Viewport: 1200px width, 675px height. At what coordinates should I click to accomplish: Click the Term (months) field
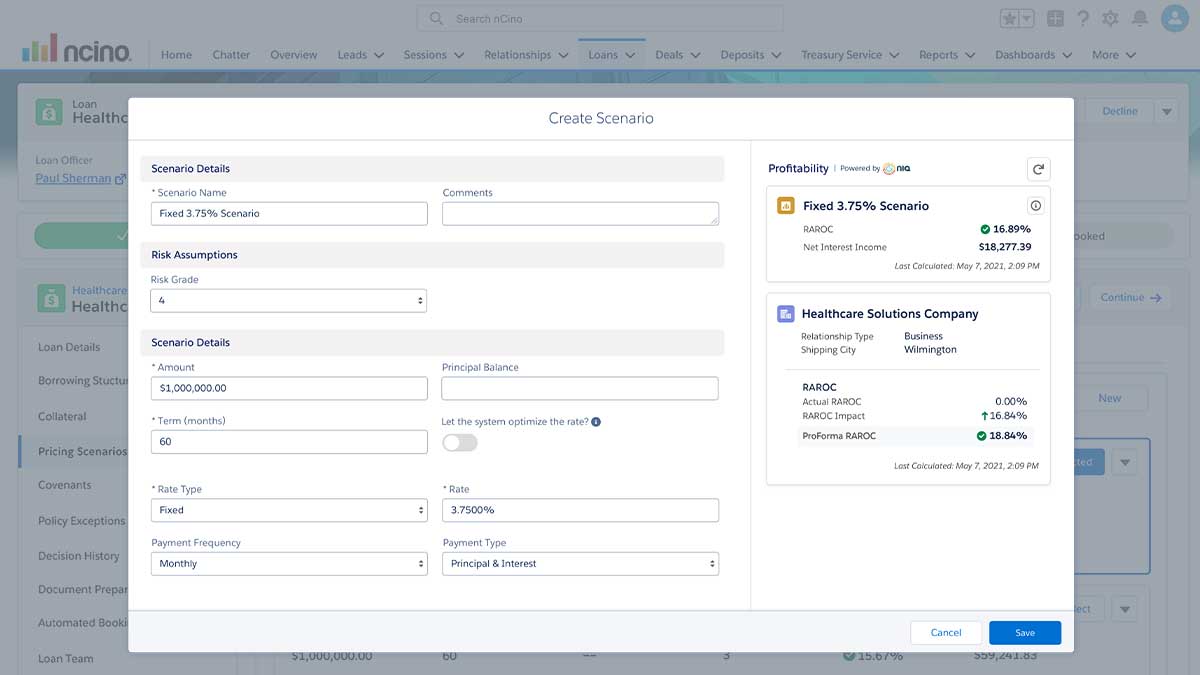pos(289,442)
